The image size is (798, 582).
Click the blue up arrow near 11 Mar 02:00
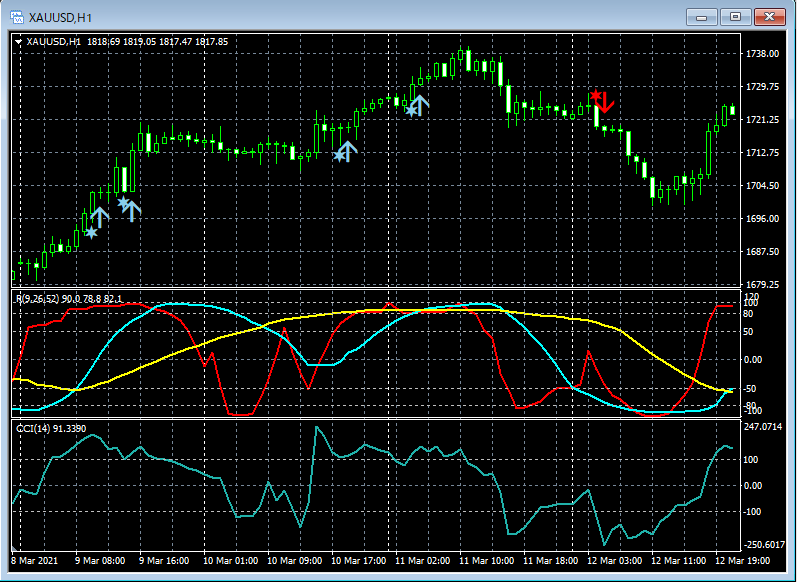click(x=420, y=104)
